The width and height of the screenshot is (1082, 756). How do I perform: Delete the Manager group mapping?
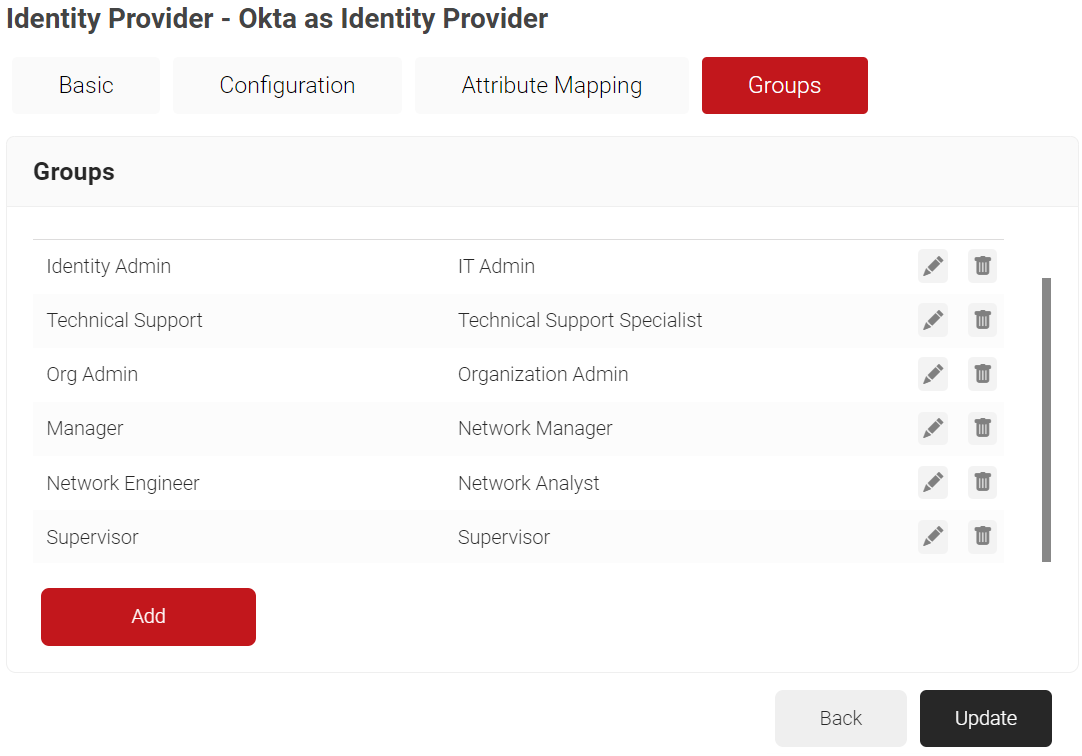click(982, 428)
